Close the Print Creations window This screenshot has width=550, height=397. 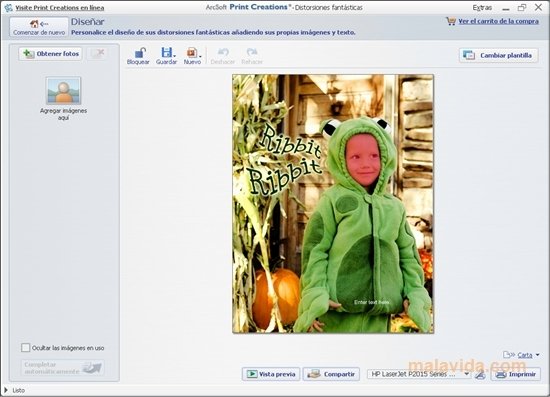[x=538, y=7]
